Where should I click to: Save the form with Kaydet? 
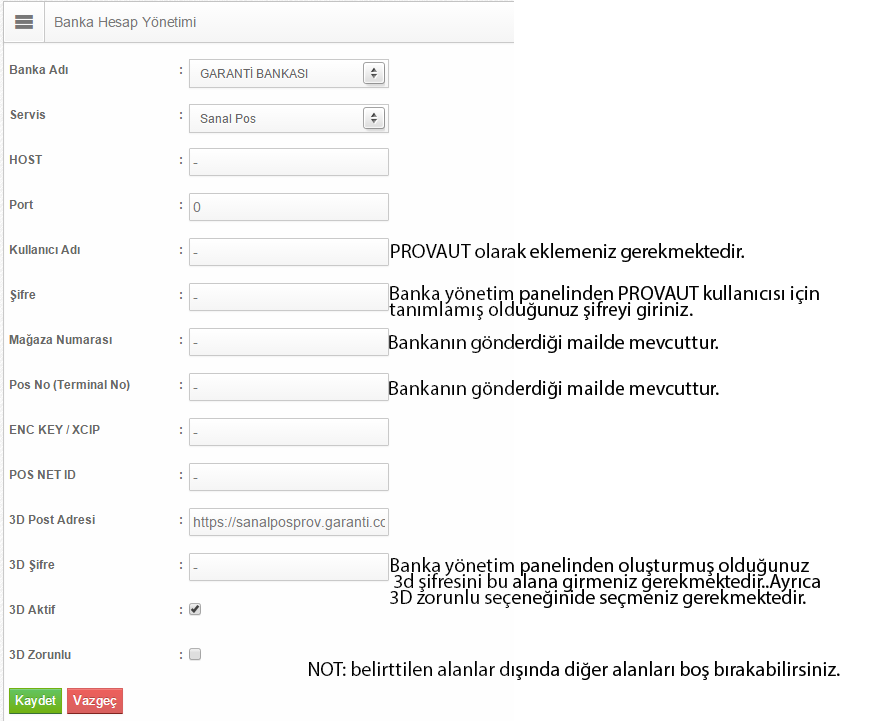pyautogui.click(x=35, y=701)
